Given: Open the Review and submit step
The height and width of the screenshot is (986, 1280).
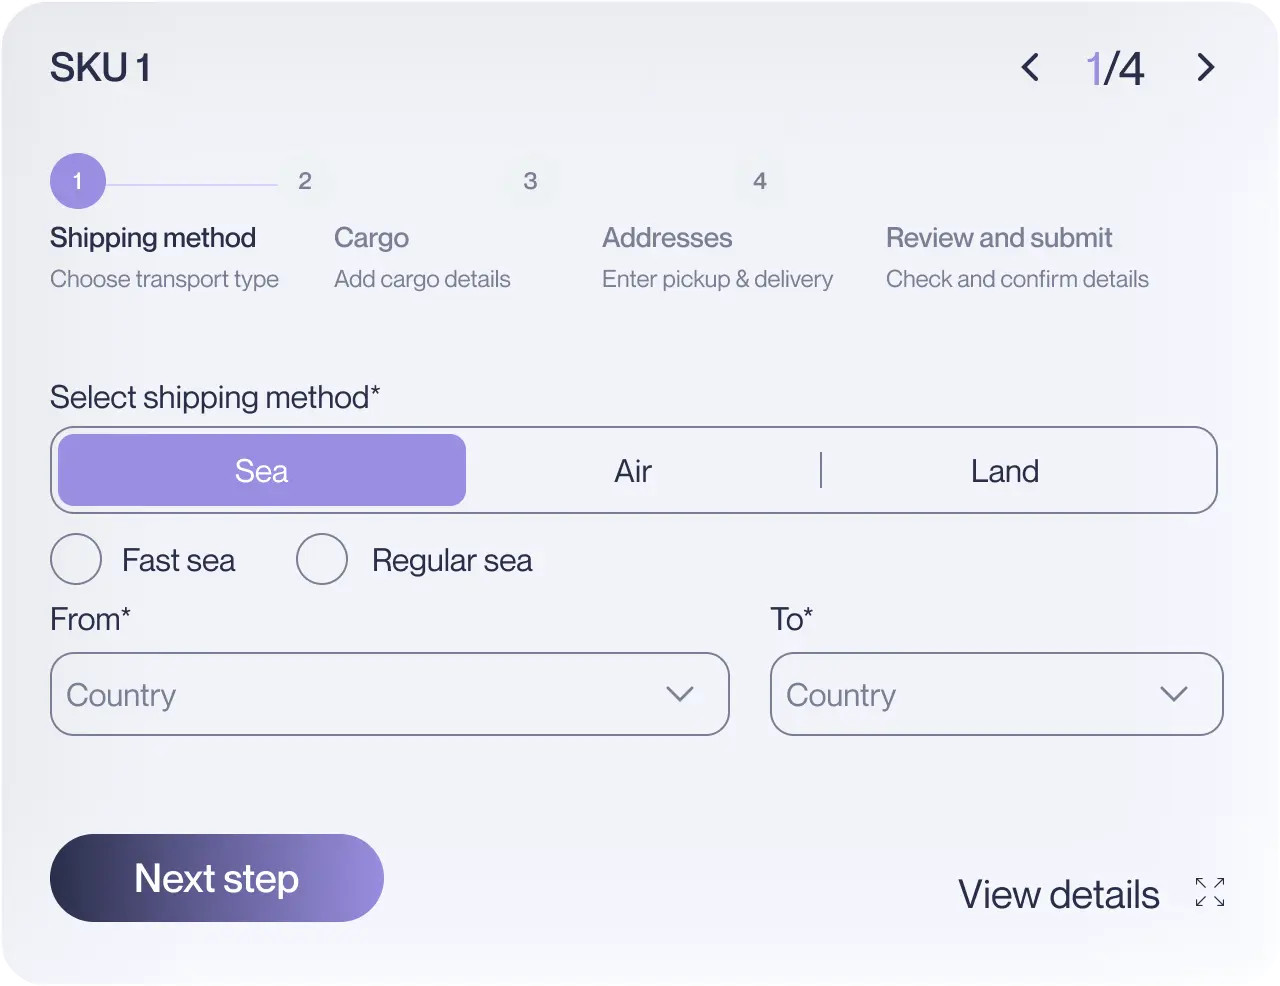Looking at the screenshot, I should pos(999,238).
